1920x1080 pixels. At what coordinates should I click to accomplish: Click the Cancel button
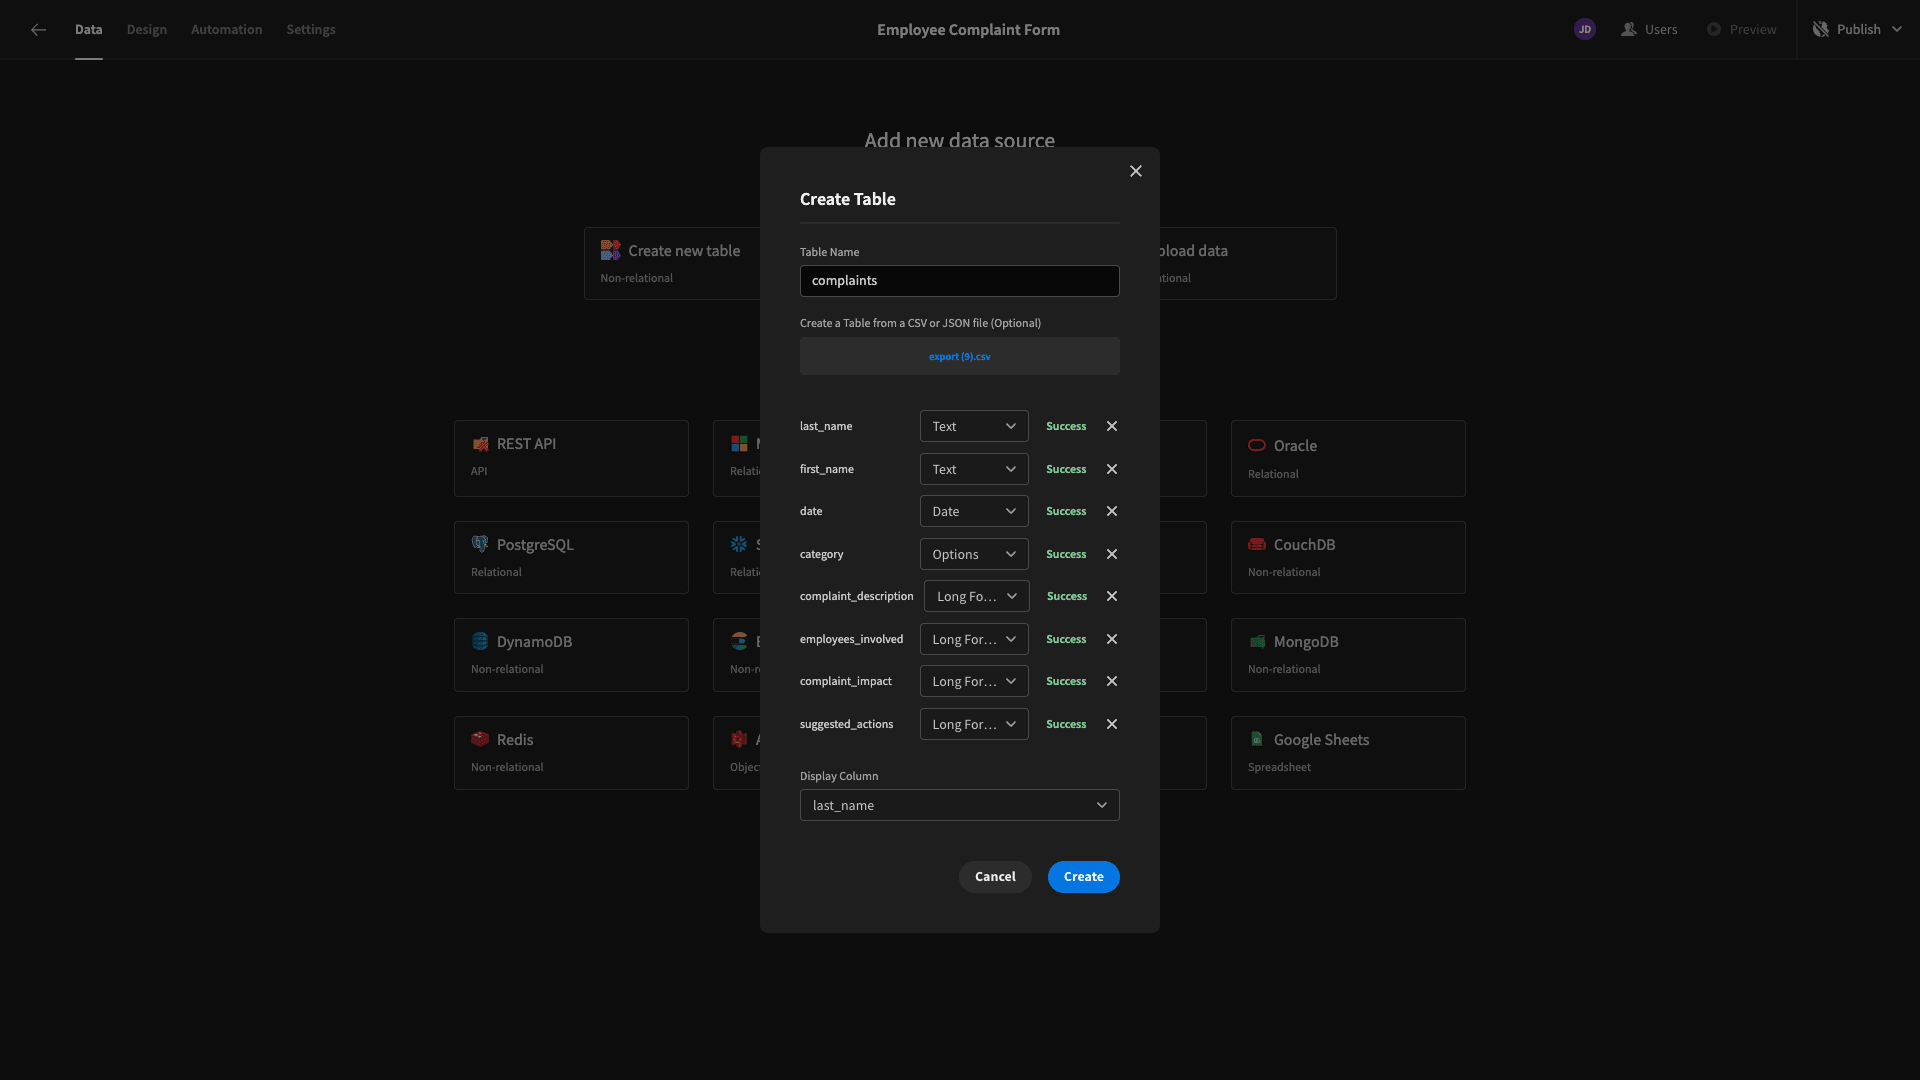(x=995, y=877)
